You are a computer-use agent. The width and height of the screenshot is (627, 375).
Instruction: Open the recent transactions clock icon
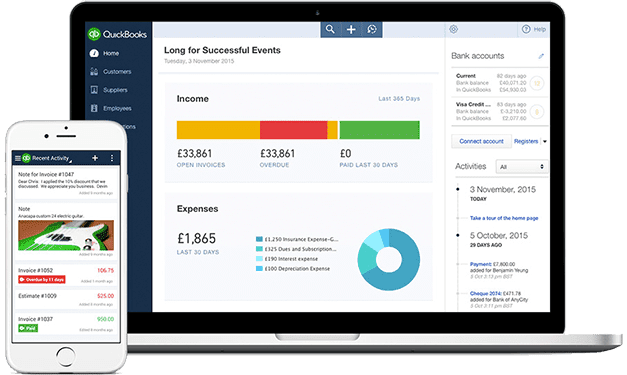[372, 29]
